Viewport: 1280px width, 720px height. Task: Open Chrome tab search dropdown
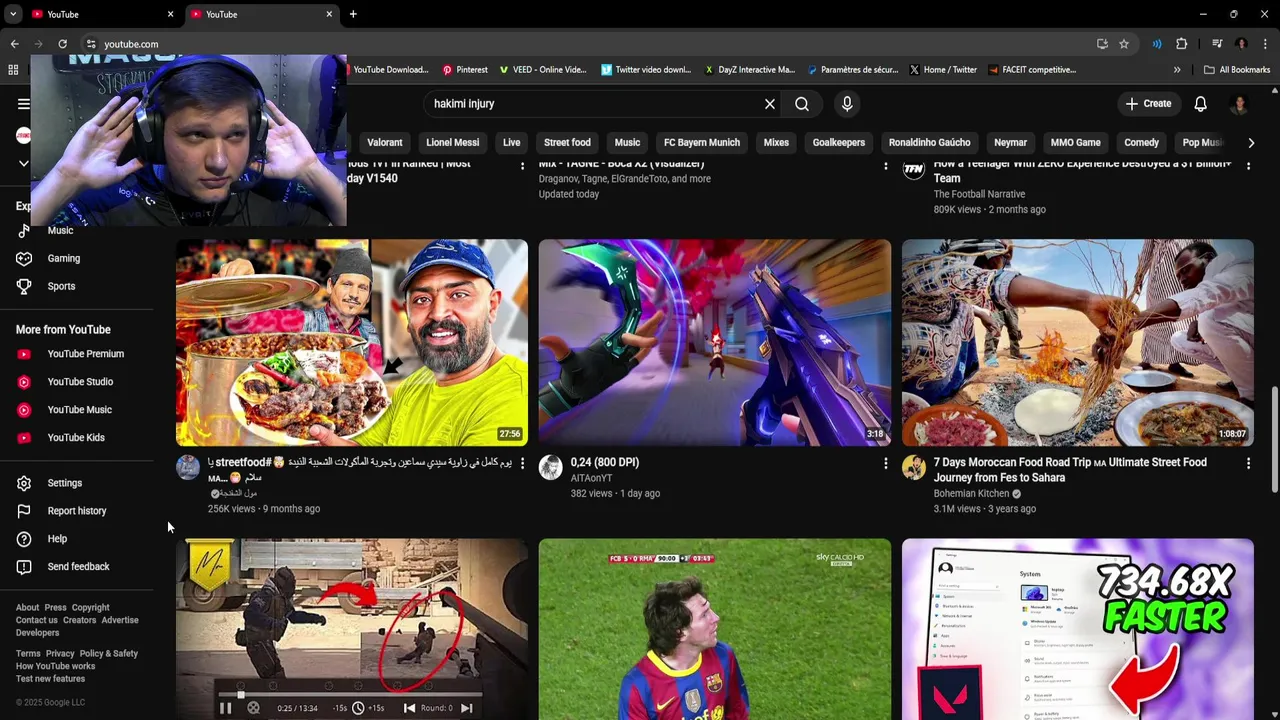pos(12,14)
